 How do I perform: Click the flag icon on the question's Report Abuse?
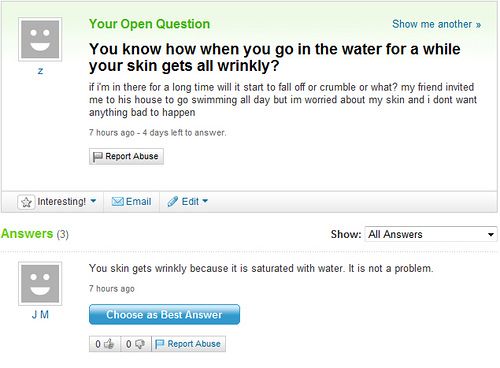[x=97, y=156]
